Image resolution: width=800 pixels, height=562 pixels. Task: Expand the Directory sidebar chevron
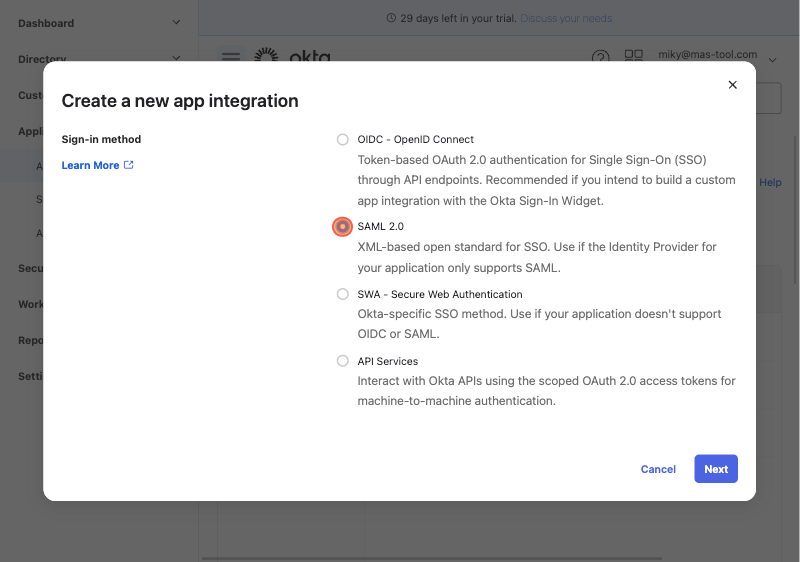[176, 58]
